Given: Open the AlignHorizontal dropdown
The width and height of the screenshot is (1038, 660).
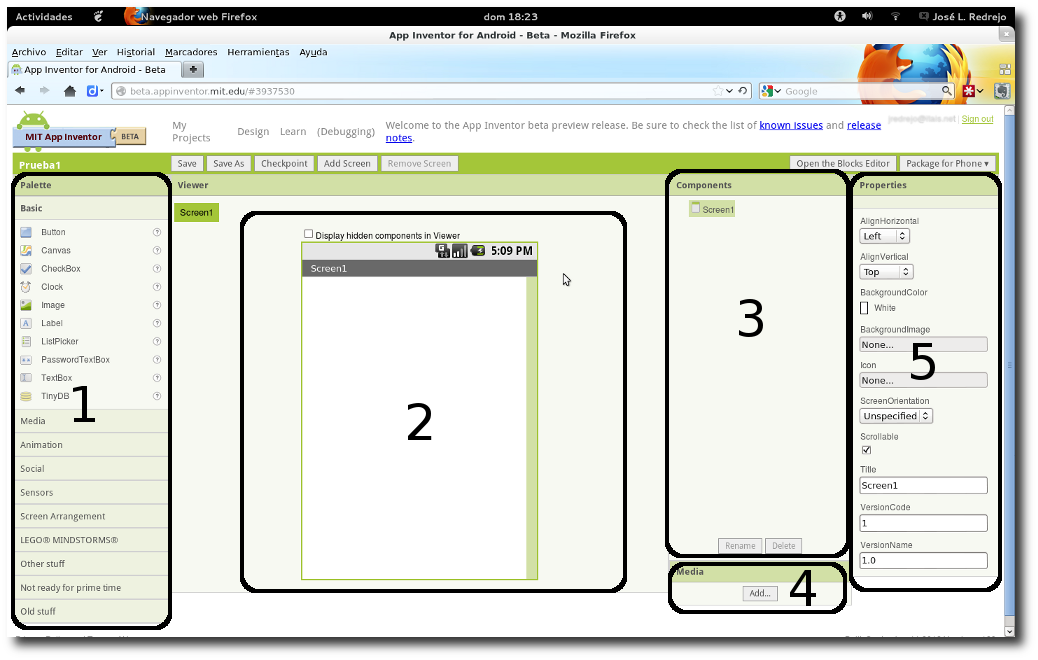Looking at the screenshot, I should click(884, 236).
